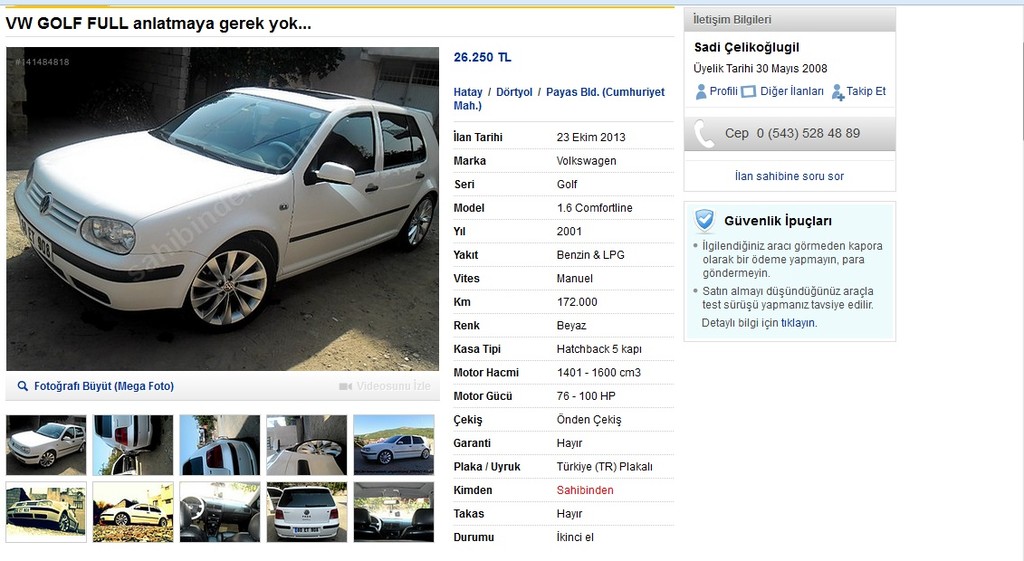1024x561 pixels.
Task: Click the tıklayın detailed info link
Action: coord(798,323)
